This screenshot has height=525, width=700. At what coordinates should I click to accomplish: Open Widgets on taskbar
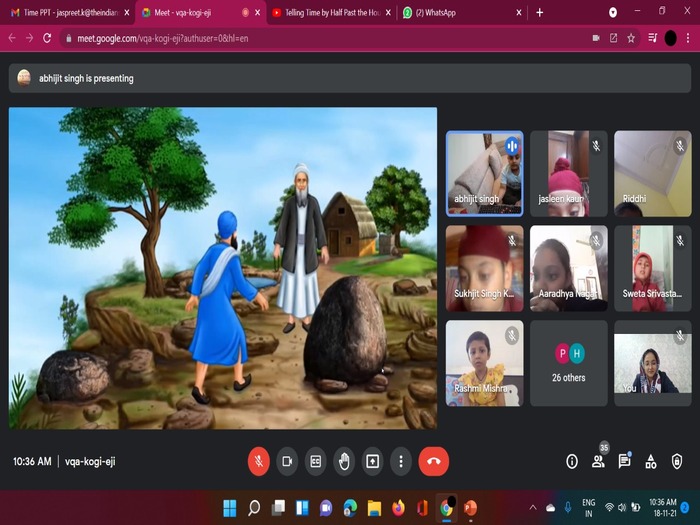click(x=302, y=508)
